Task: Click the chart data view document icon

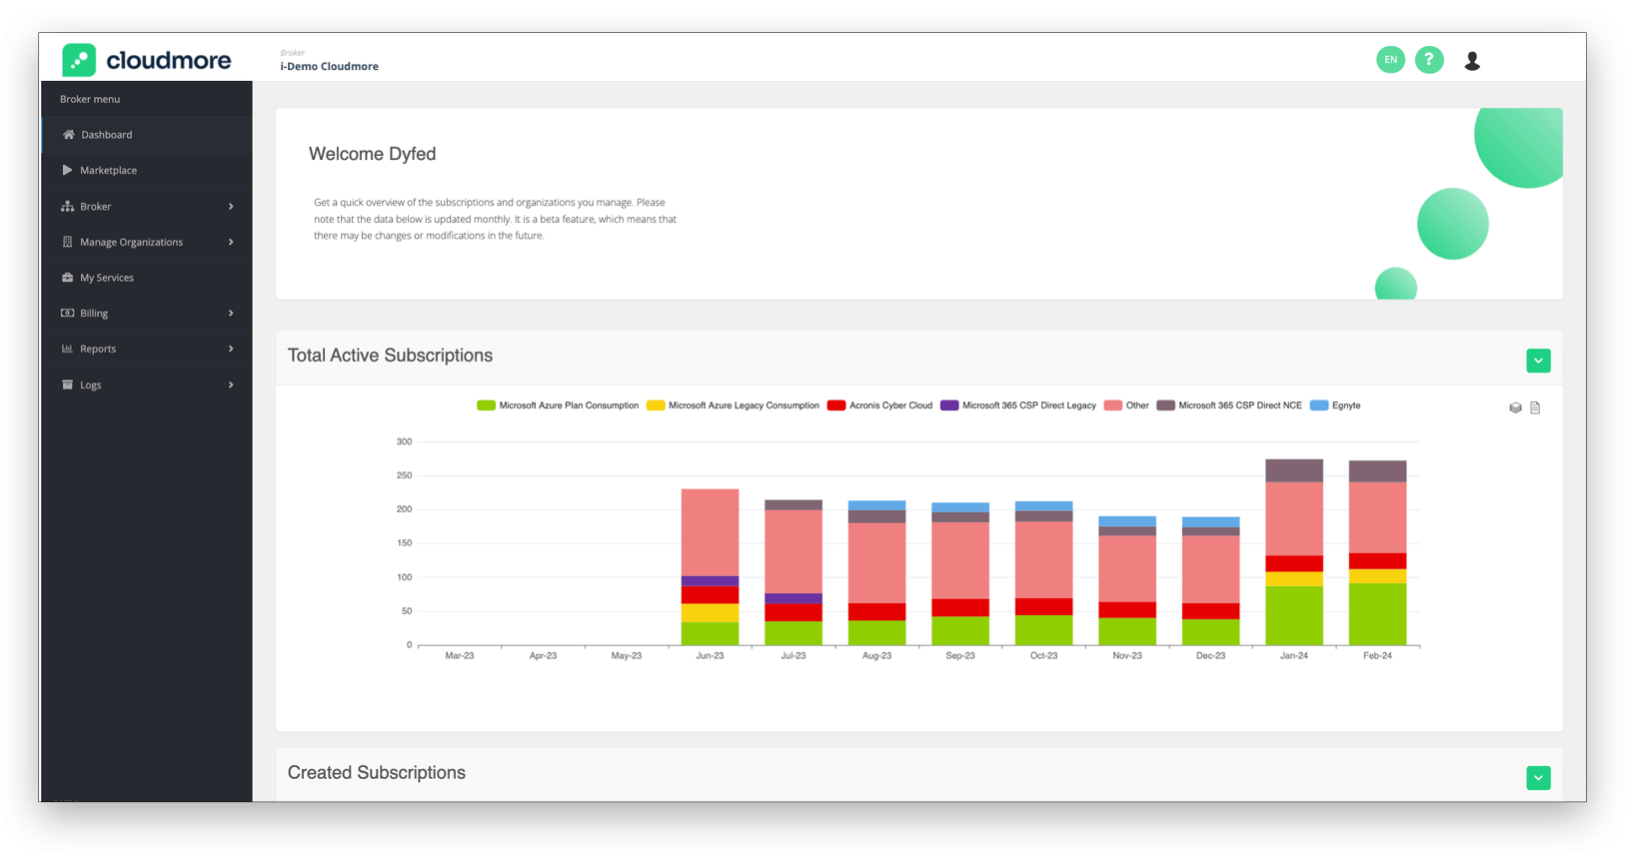Action: pos(1535,408)
